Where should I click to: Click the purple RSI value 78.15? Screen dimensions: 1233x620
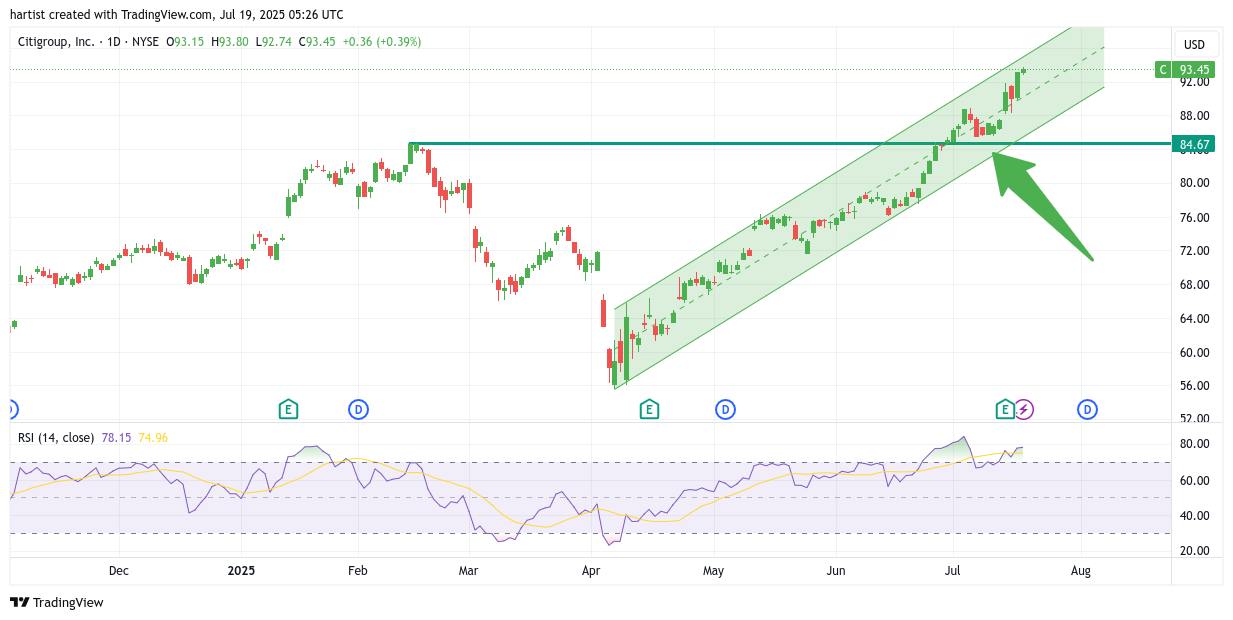point(115,437)
